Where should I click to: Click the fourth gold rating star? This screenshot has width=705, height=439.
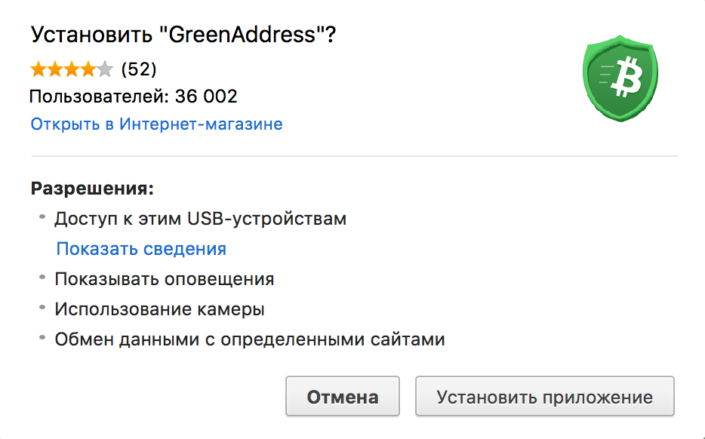88,69
